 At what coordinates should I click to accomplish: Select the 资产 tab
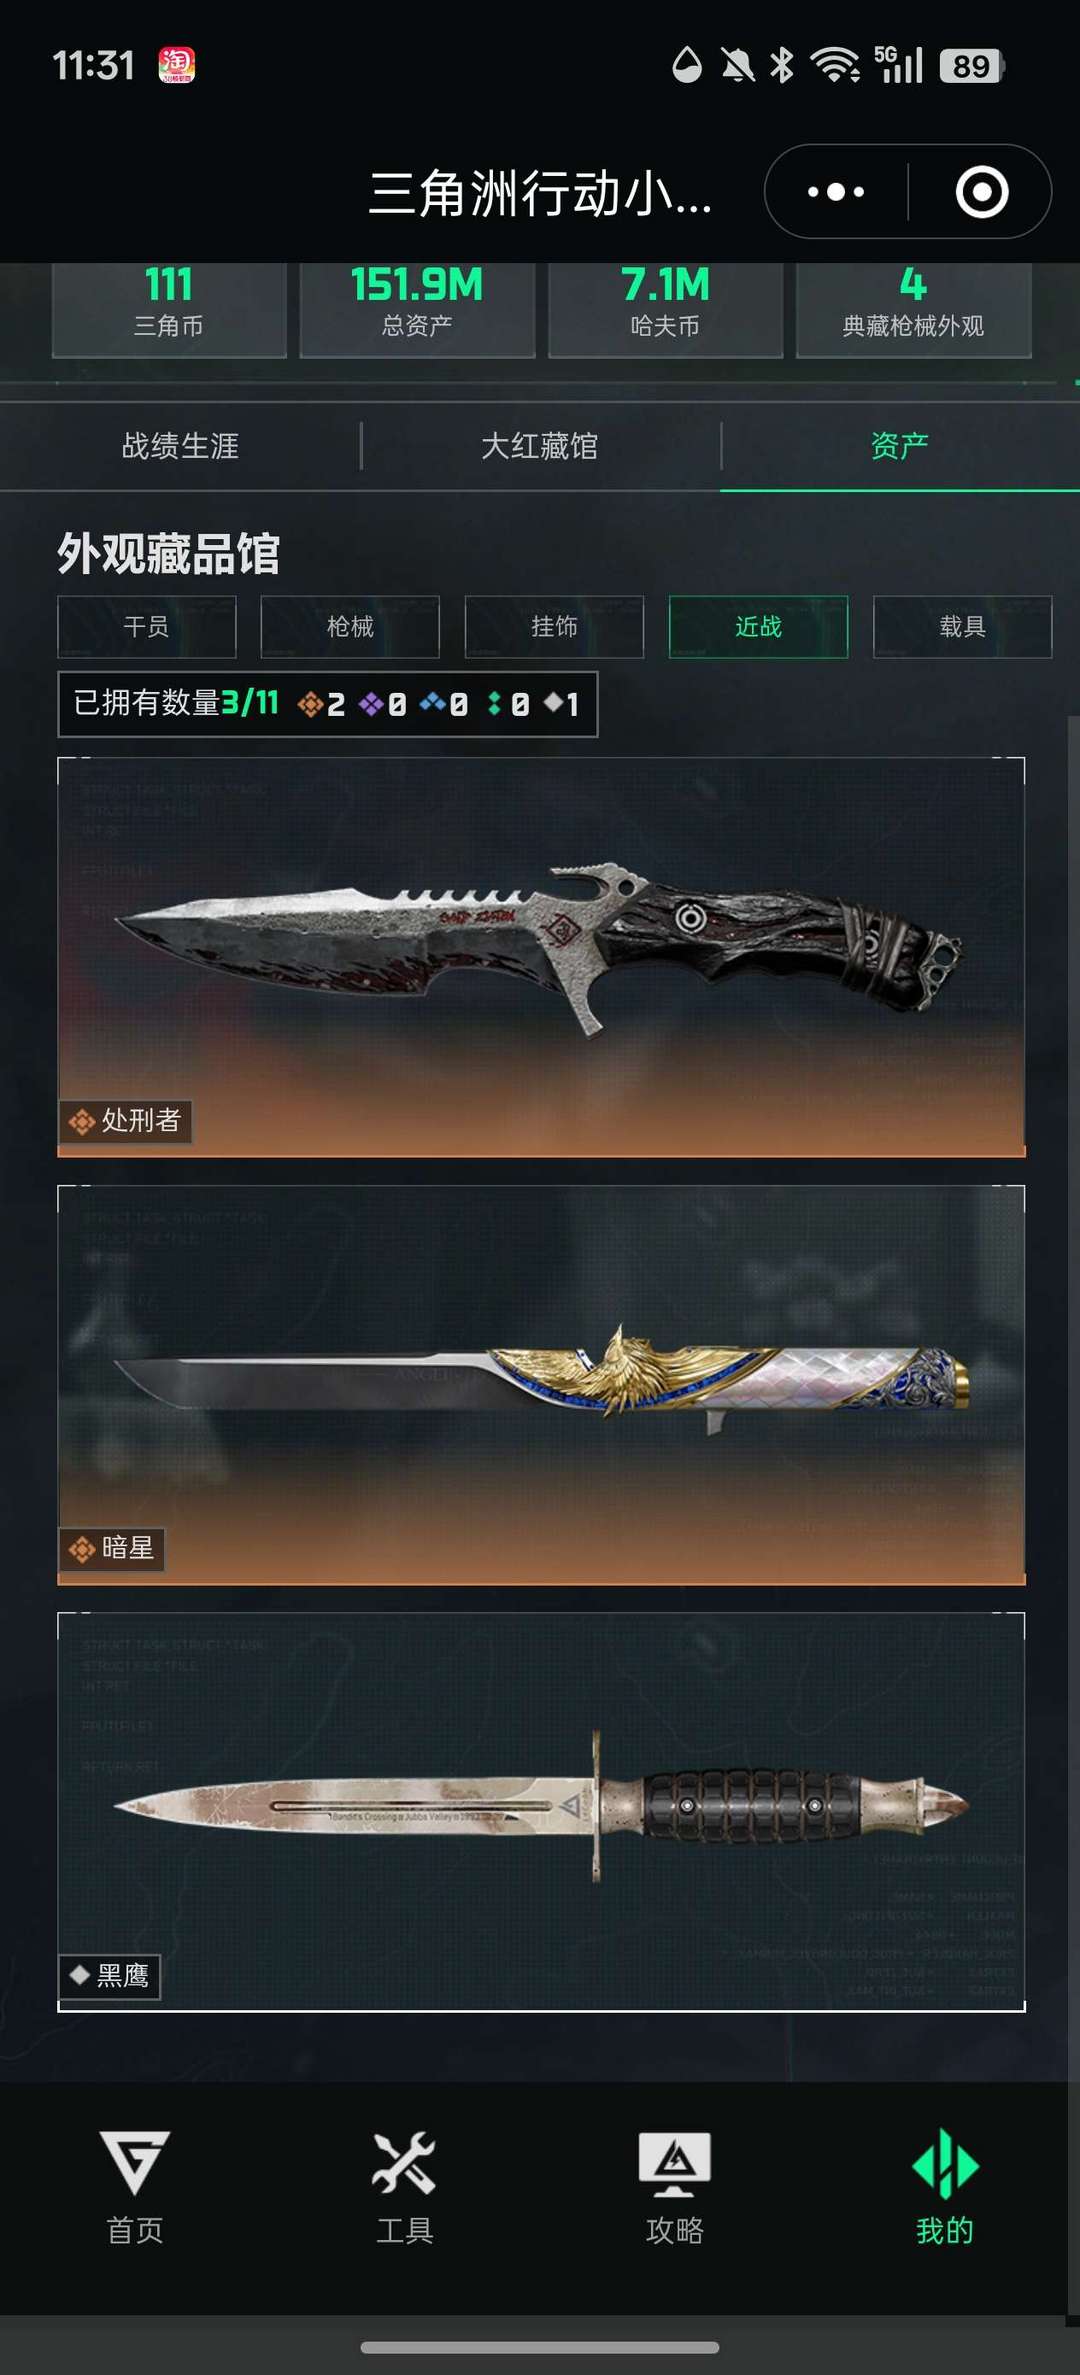tap(900, 446)
